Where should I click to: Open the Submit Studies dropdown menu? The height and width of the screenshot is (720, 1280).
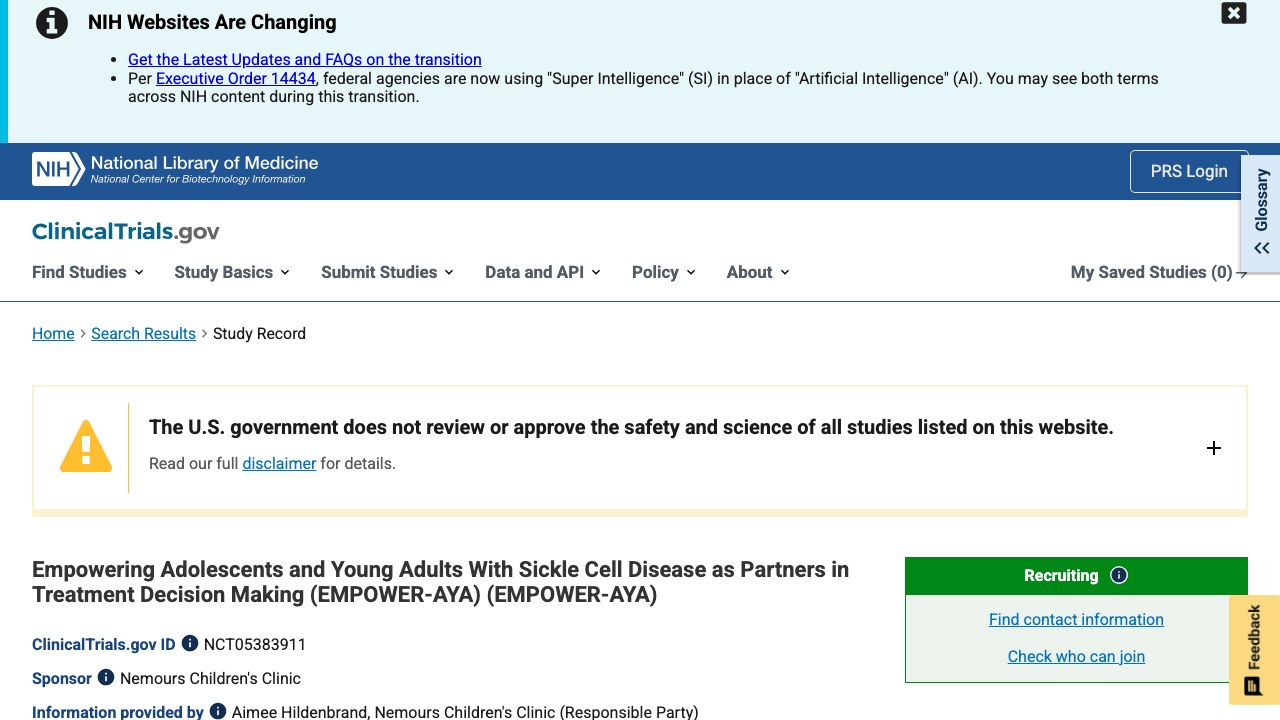388,272
